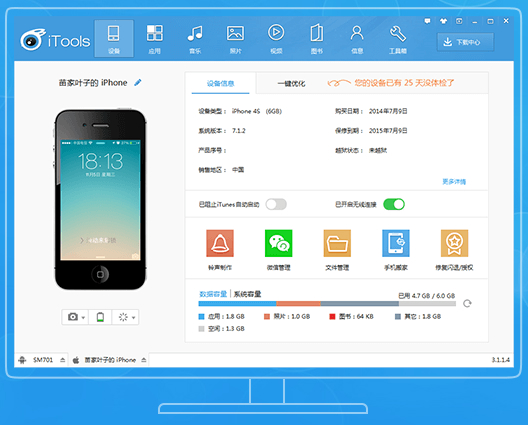Viewport: 528px width, 425px height.
Task: Click the battery icon below the phone
Action: (x=100, y=317)
